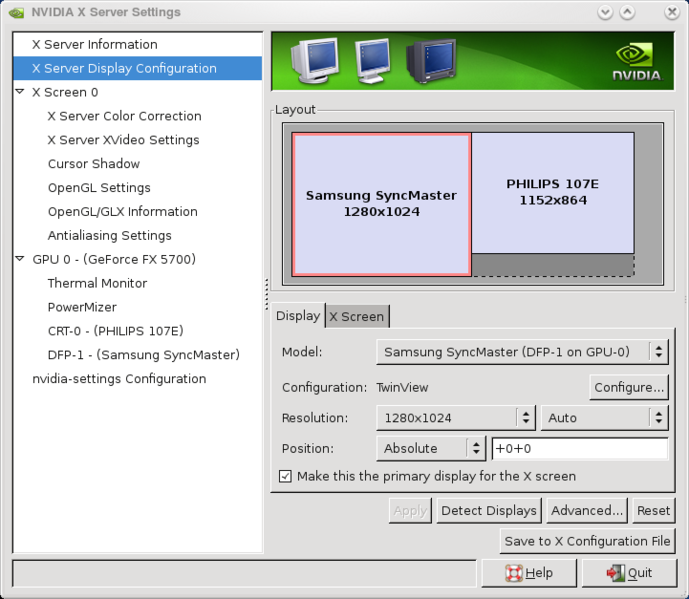
Task: Click the Detect Displays button
Action: 489,510
